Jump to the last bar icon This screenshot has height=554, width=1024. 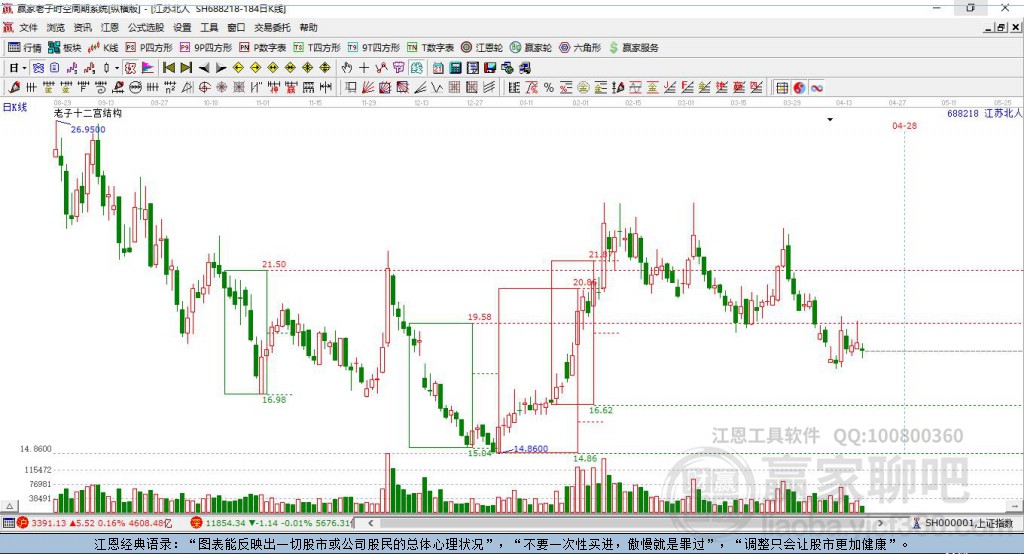pyautogui.click(x=186, y=68)
